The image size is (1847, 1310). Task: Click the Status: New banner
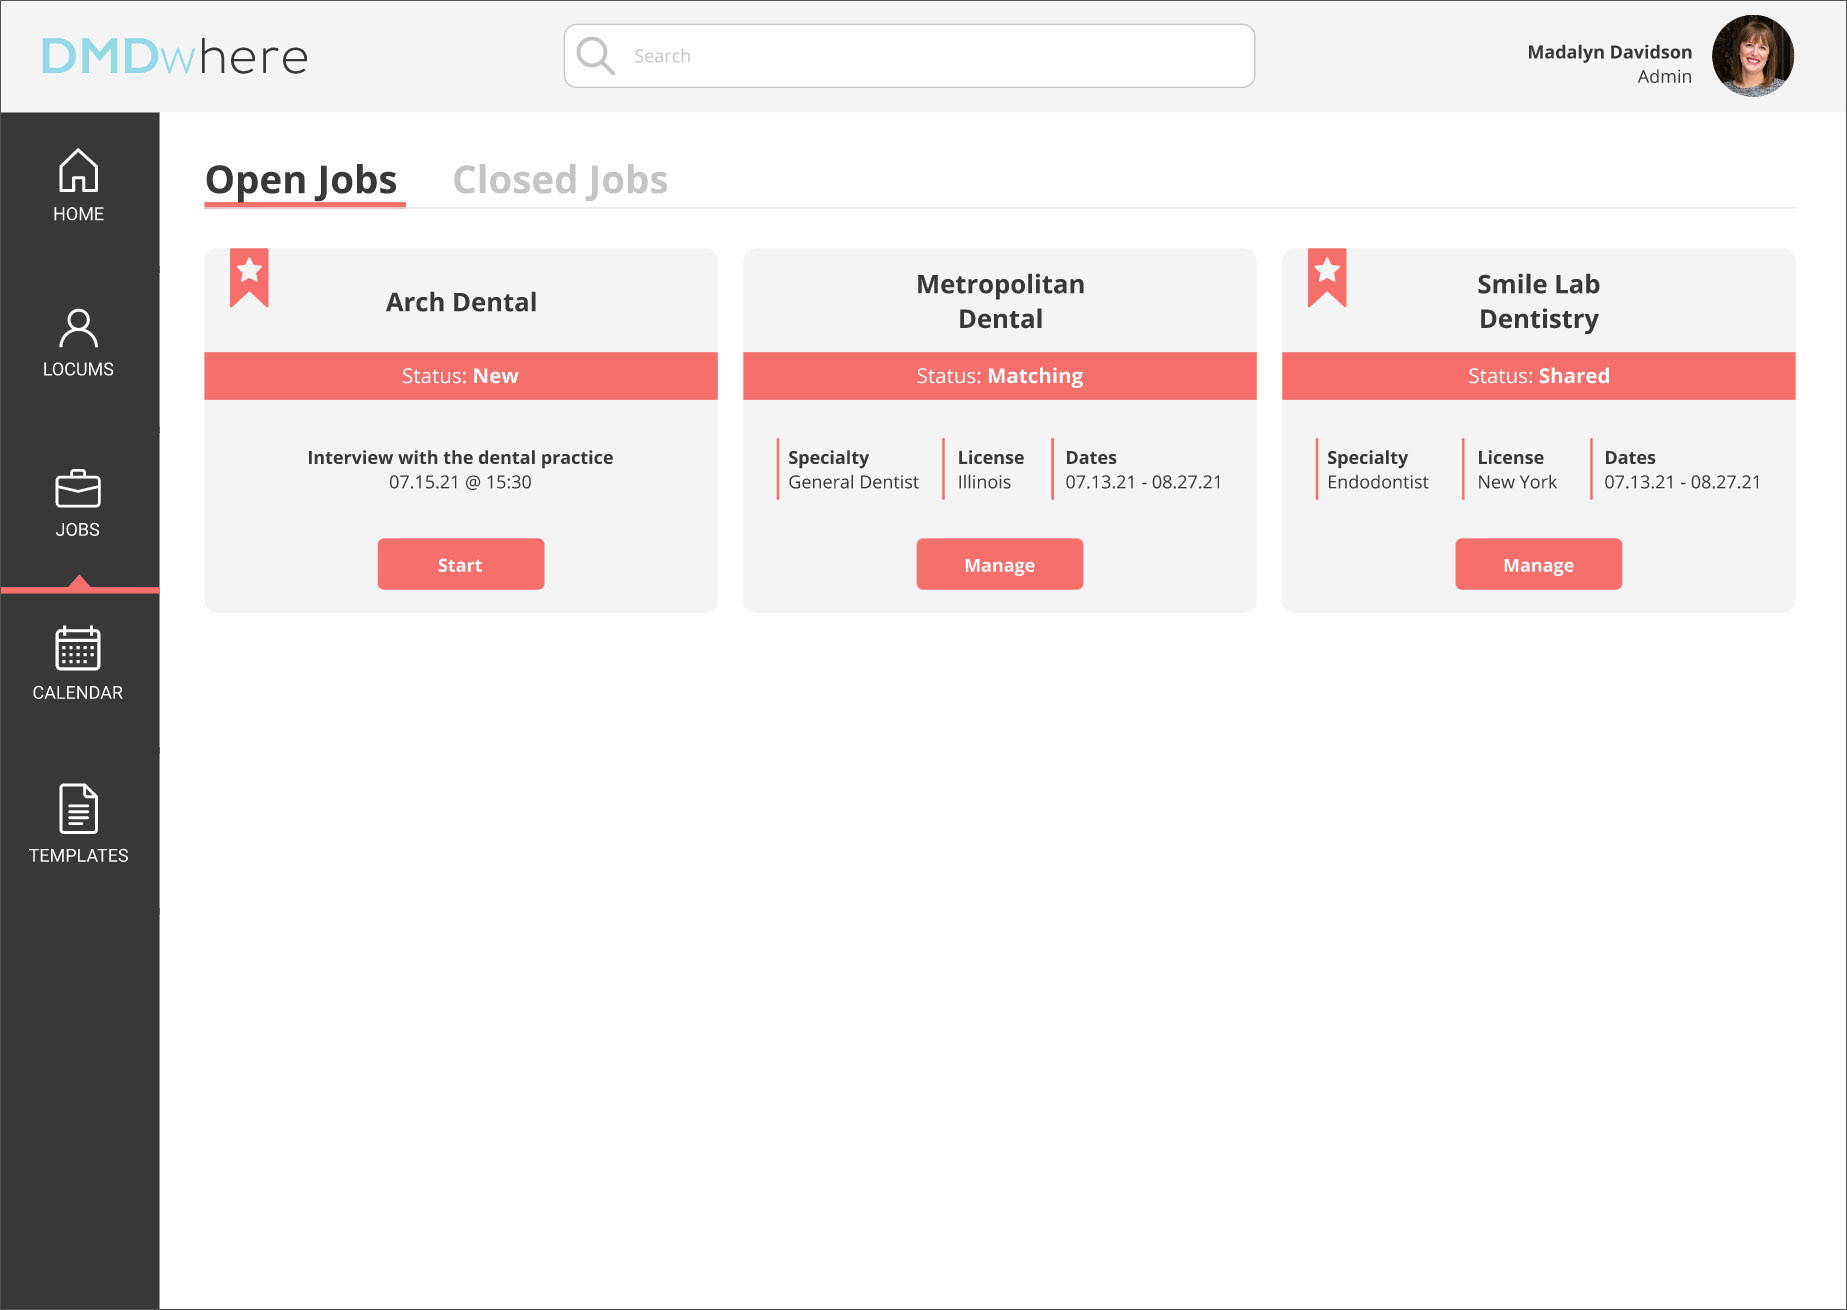point(461,376)
